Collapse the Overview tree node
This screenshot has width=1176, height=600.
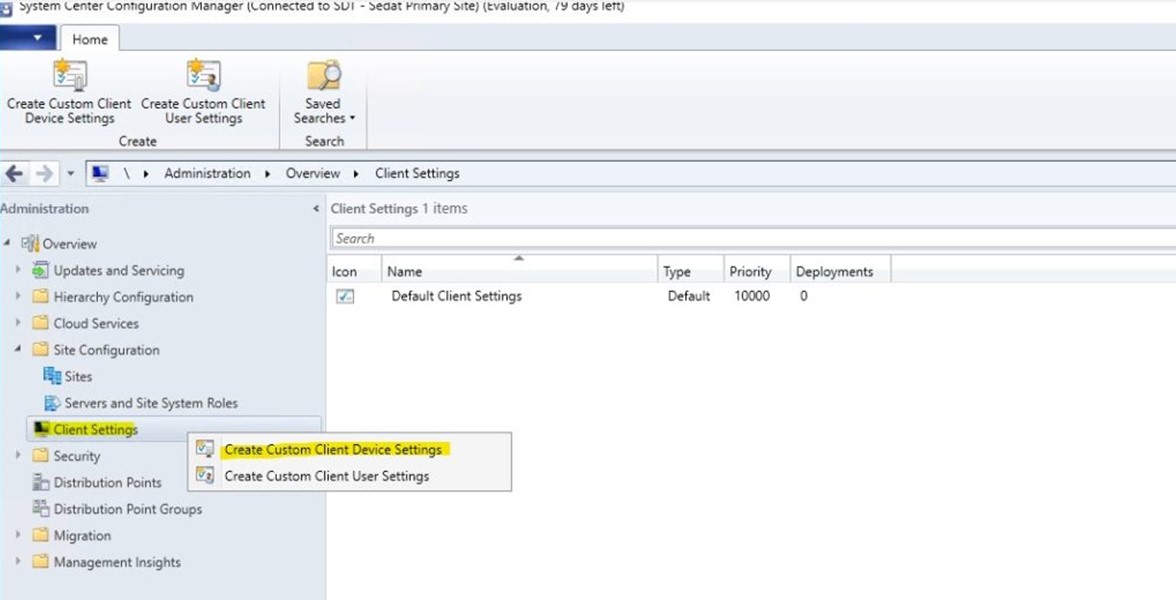7,243
